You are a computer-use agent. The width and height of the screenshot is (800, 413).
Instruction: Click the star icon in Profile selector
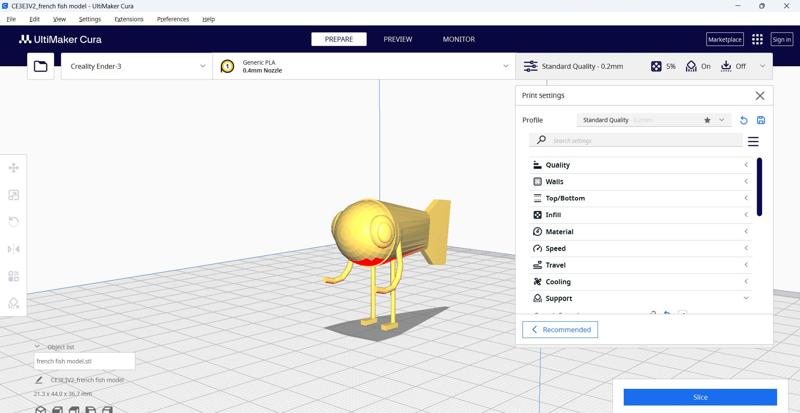(x=707, y=120)
